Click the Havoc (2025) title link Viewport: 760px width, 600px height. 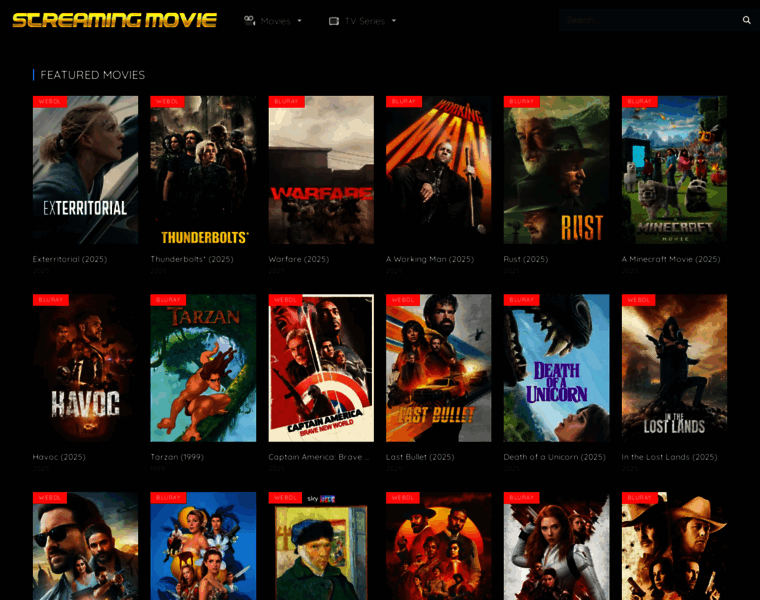59,457
